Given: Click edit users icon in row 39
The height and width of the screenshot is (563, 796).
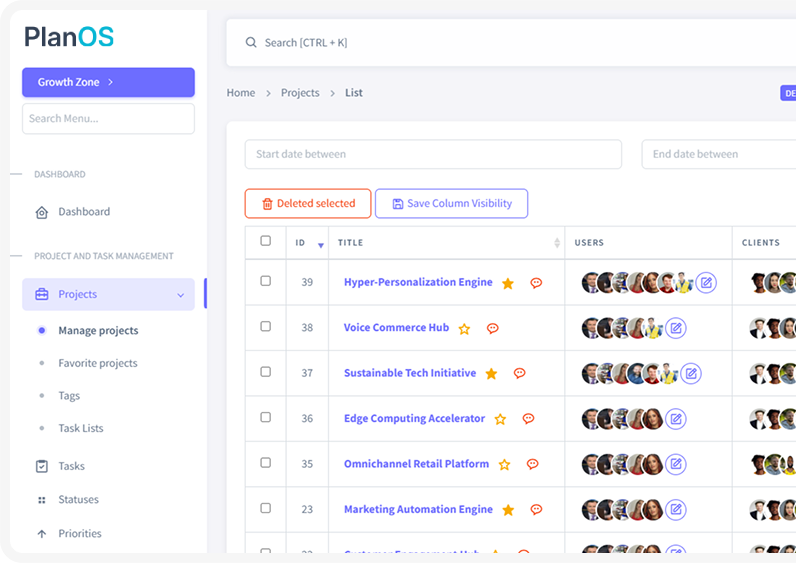Looking at the screenshot, I should pos(706,283).
